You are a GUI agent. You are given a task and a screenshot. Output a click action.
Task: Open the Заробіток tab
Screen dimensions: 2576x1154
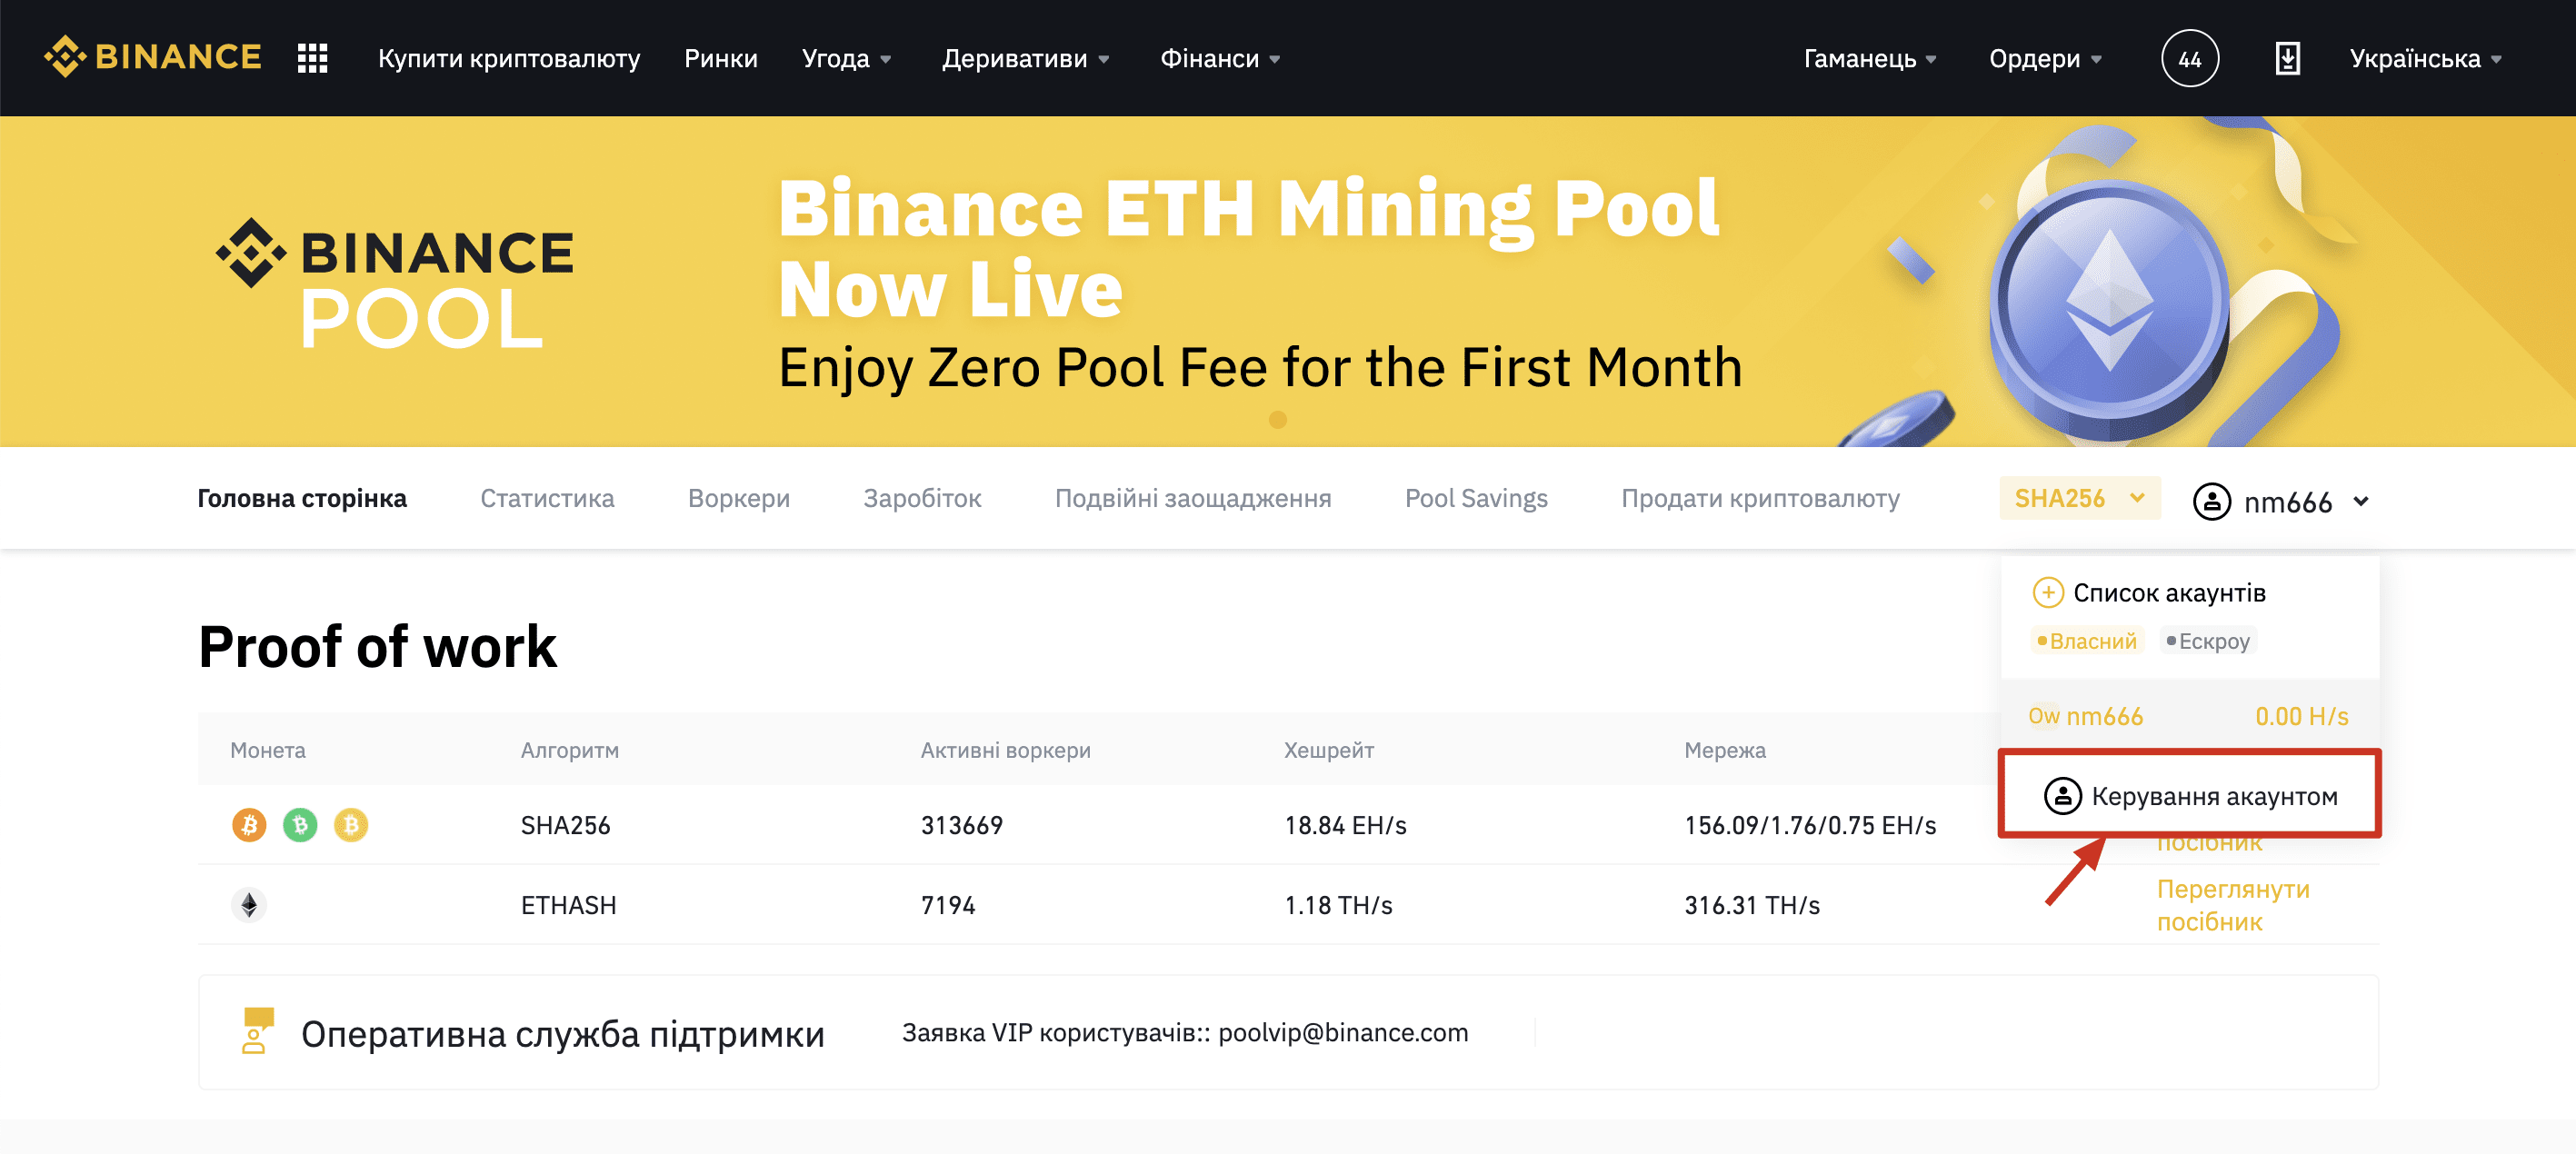[x=922, y=498]
